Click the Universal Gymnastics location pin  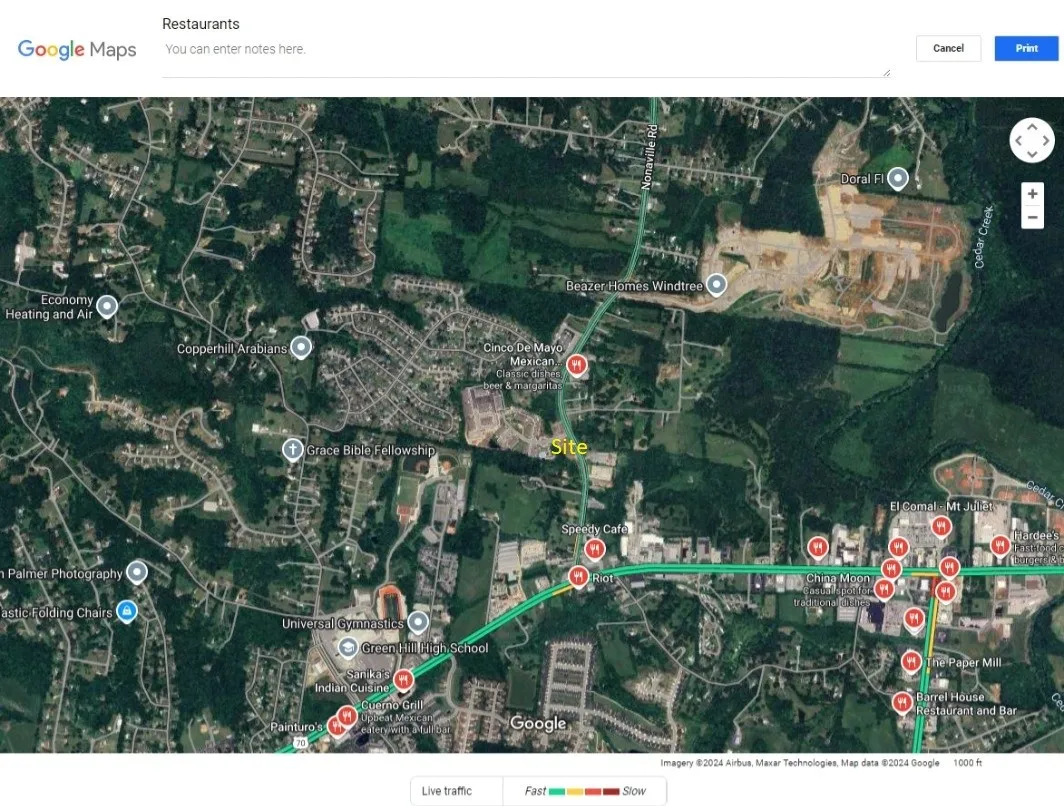pyautogui.click(x=418, y=622)
